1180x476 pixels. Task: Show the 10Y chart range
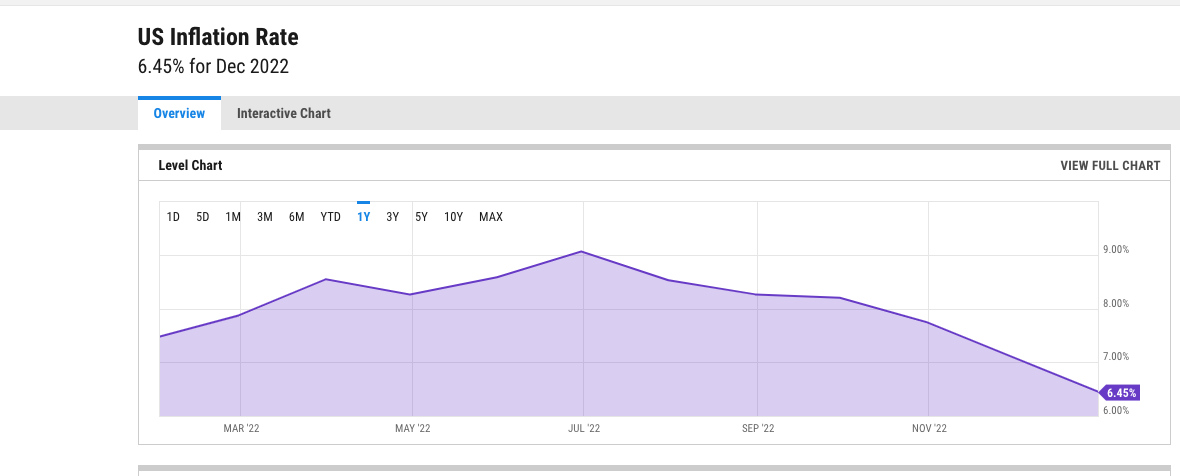coord(453,217)
